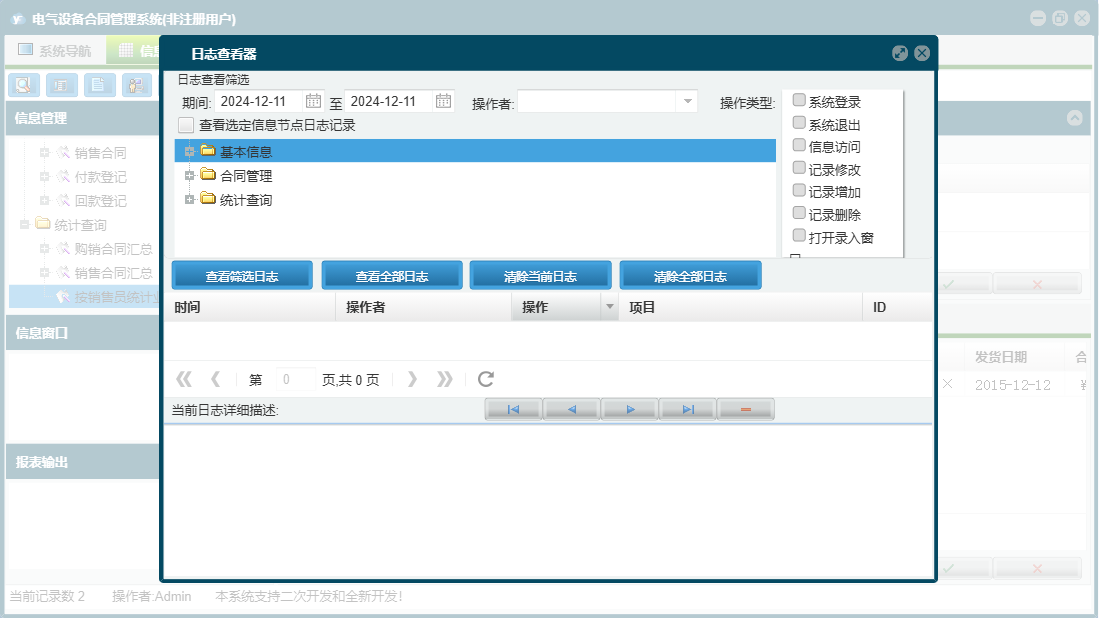
Task: Open the 信息管理 panel header
Action: coord(83,118)
